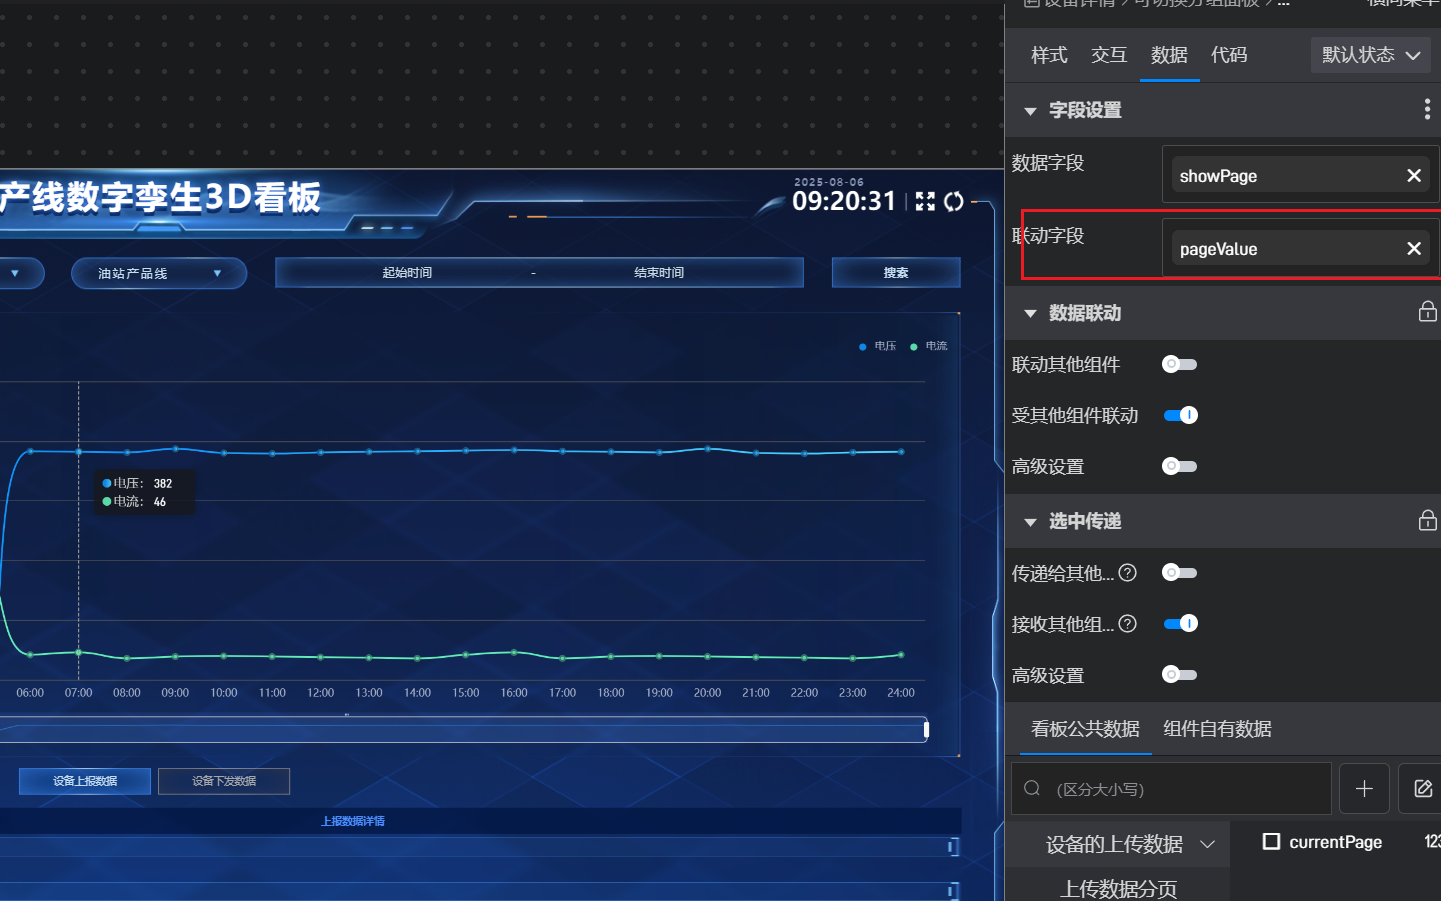
Task: Click 设备上报数据 button
Action: pos(85,781)
